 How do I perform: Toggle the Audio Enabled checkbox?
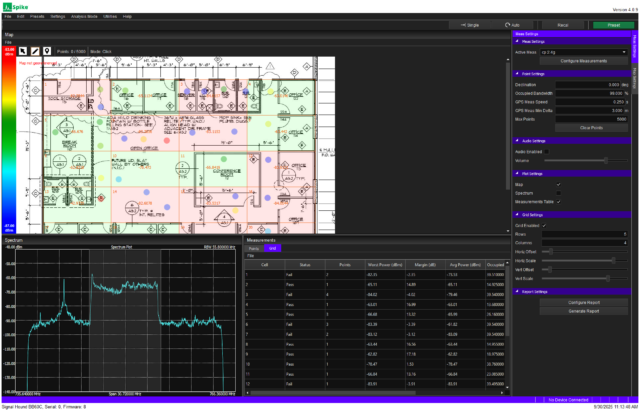(x=547, y=152)
